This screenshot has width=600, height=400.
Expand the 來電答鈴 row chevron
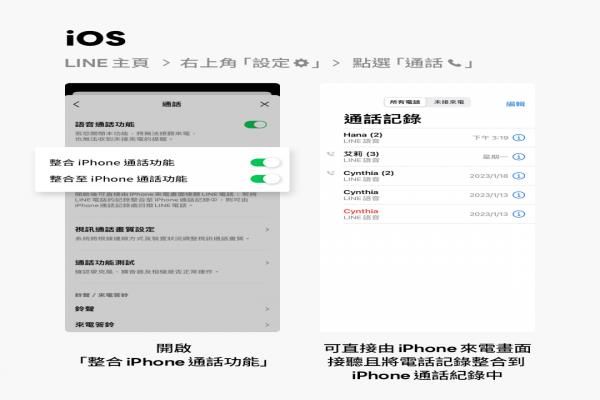(x=267, y=325)
